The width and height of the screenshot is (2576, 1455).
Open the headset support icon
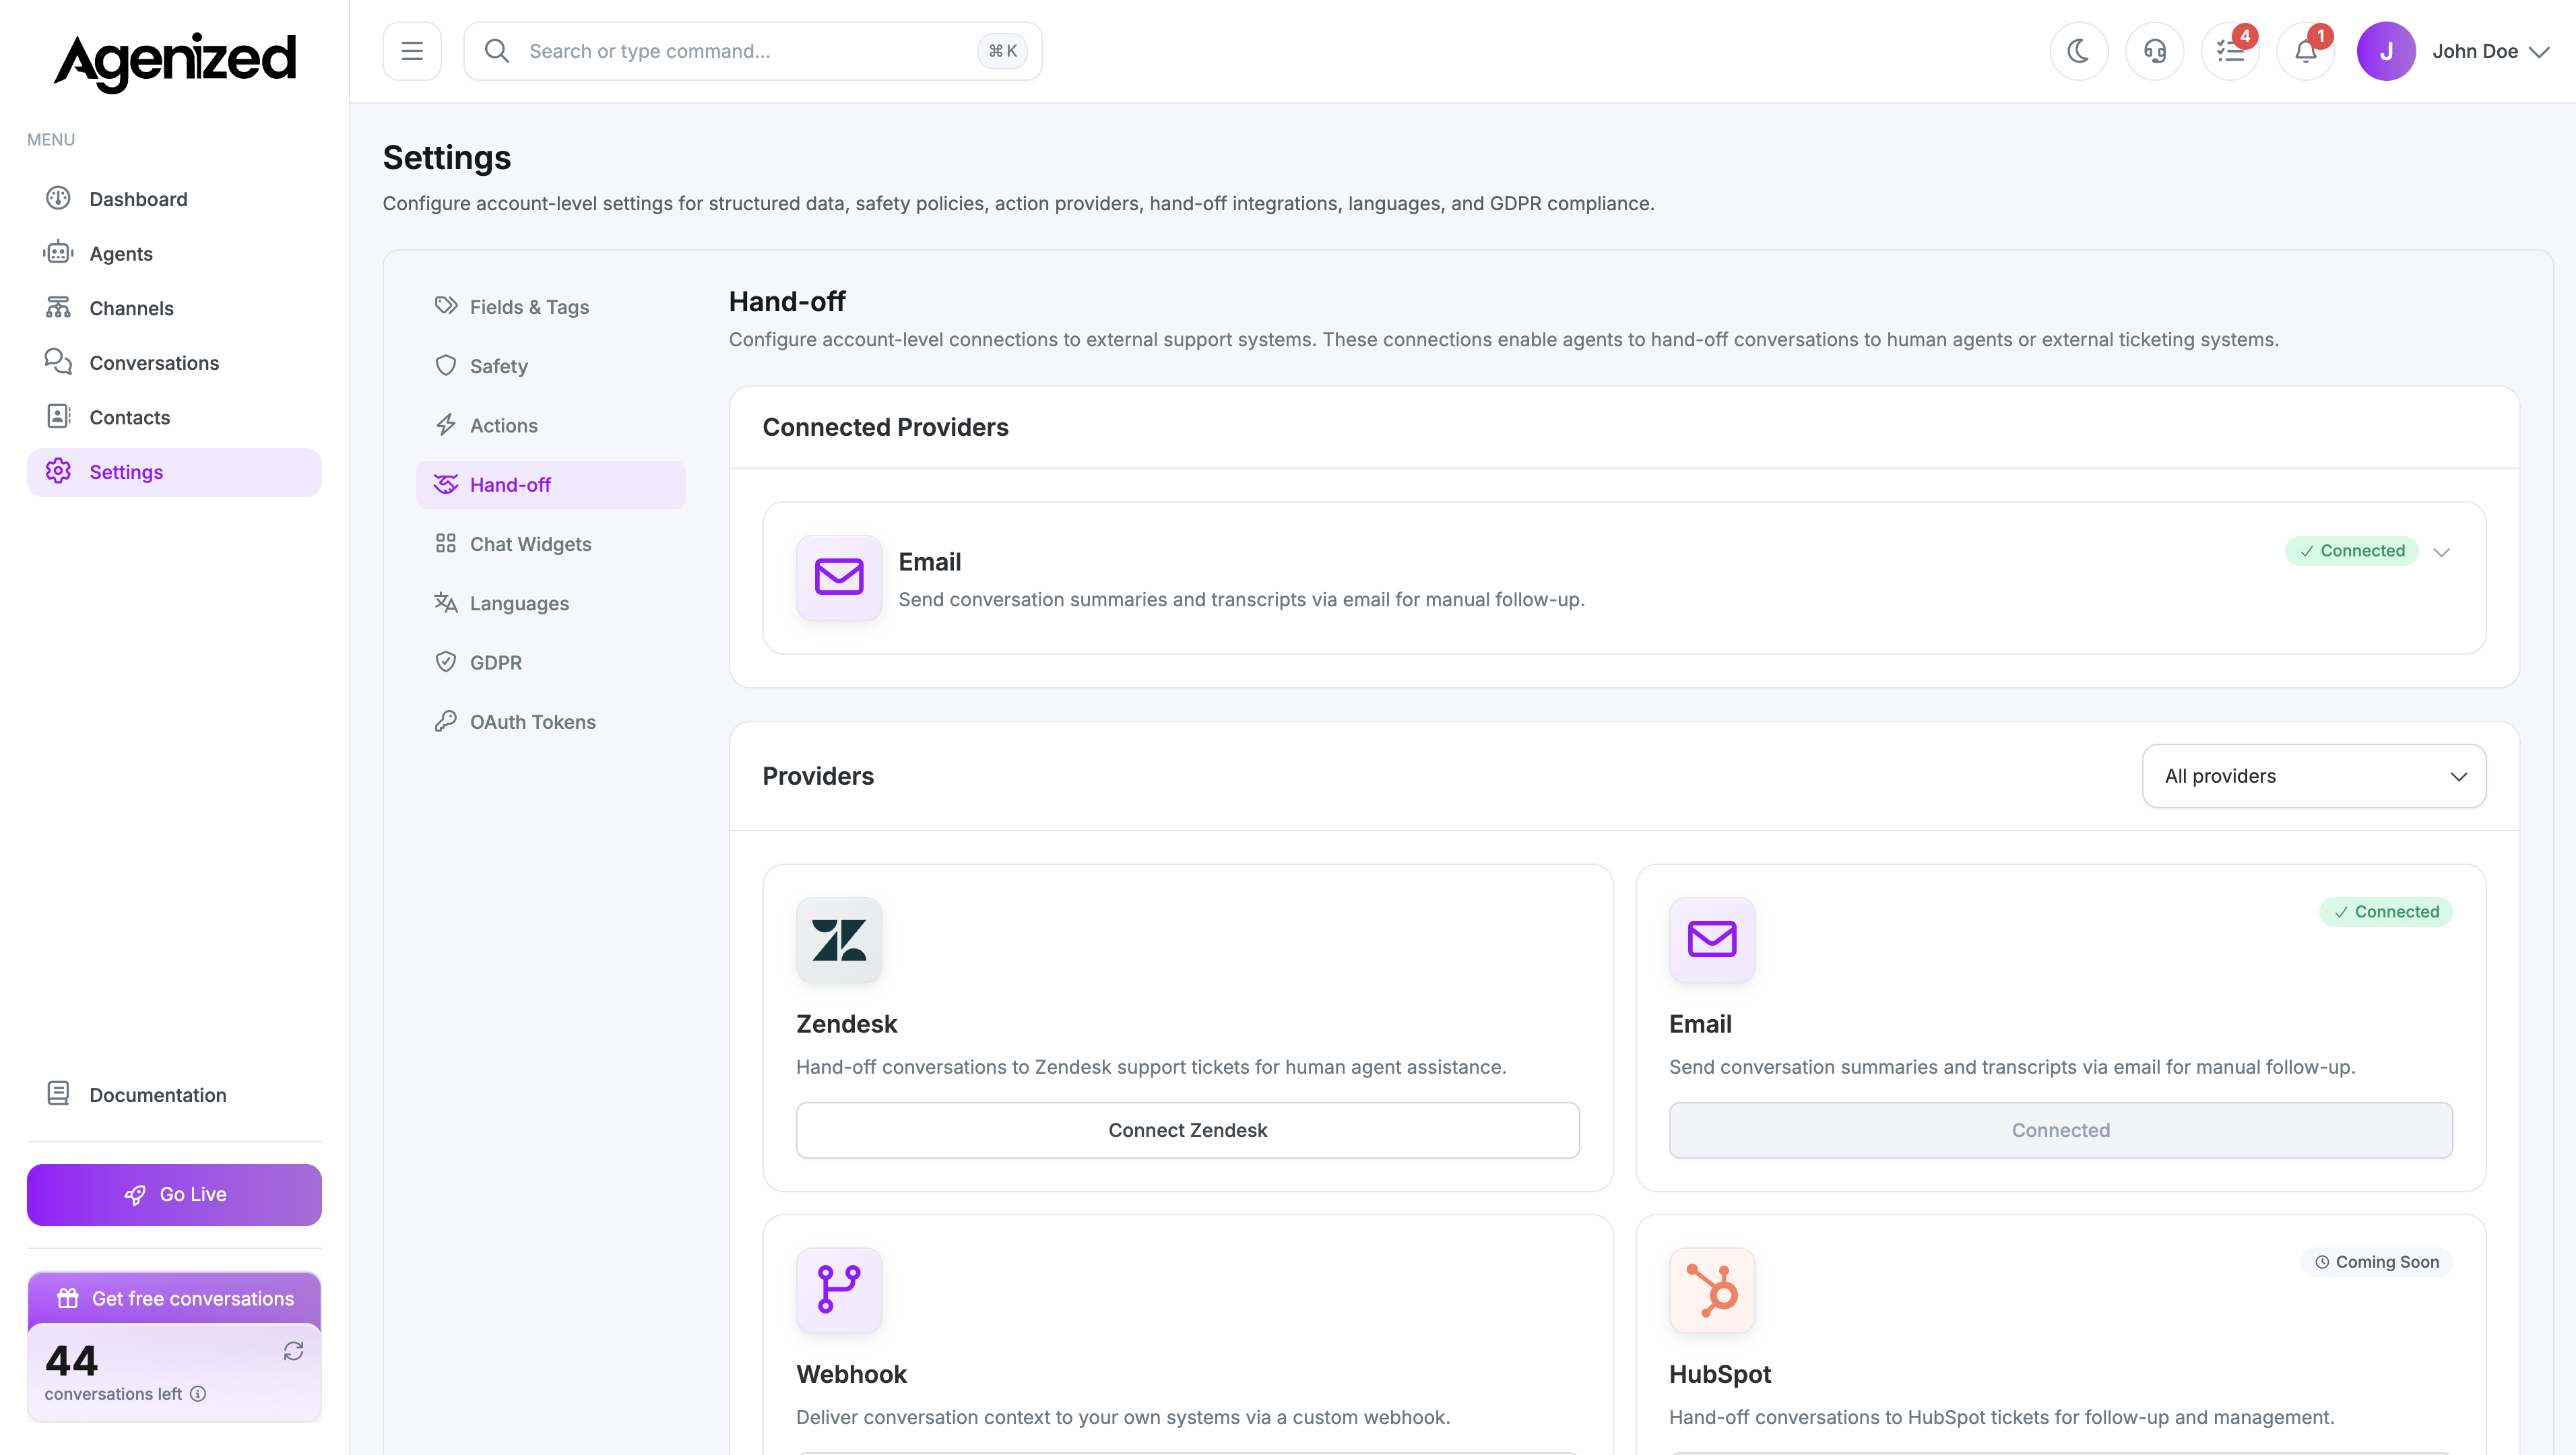click(2155, 50)
